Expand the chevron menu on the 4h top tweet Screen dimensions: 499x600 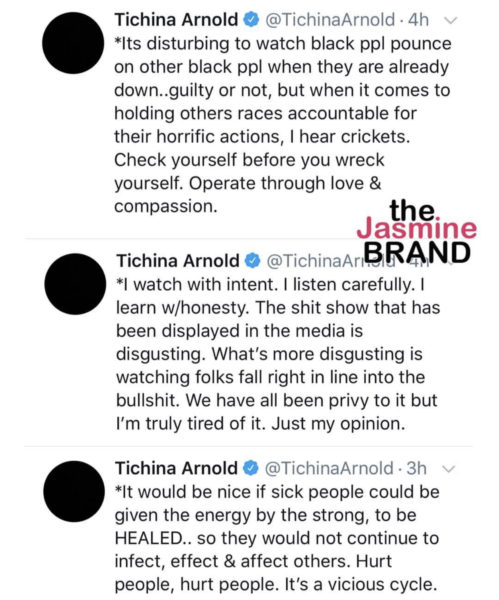click(x=451, y=20)
